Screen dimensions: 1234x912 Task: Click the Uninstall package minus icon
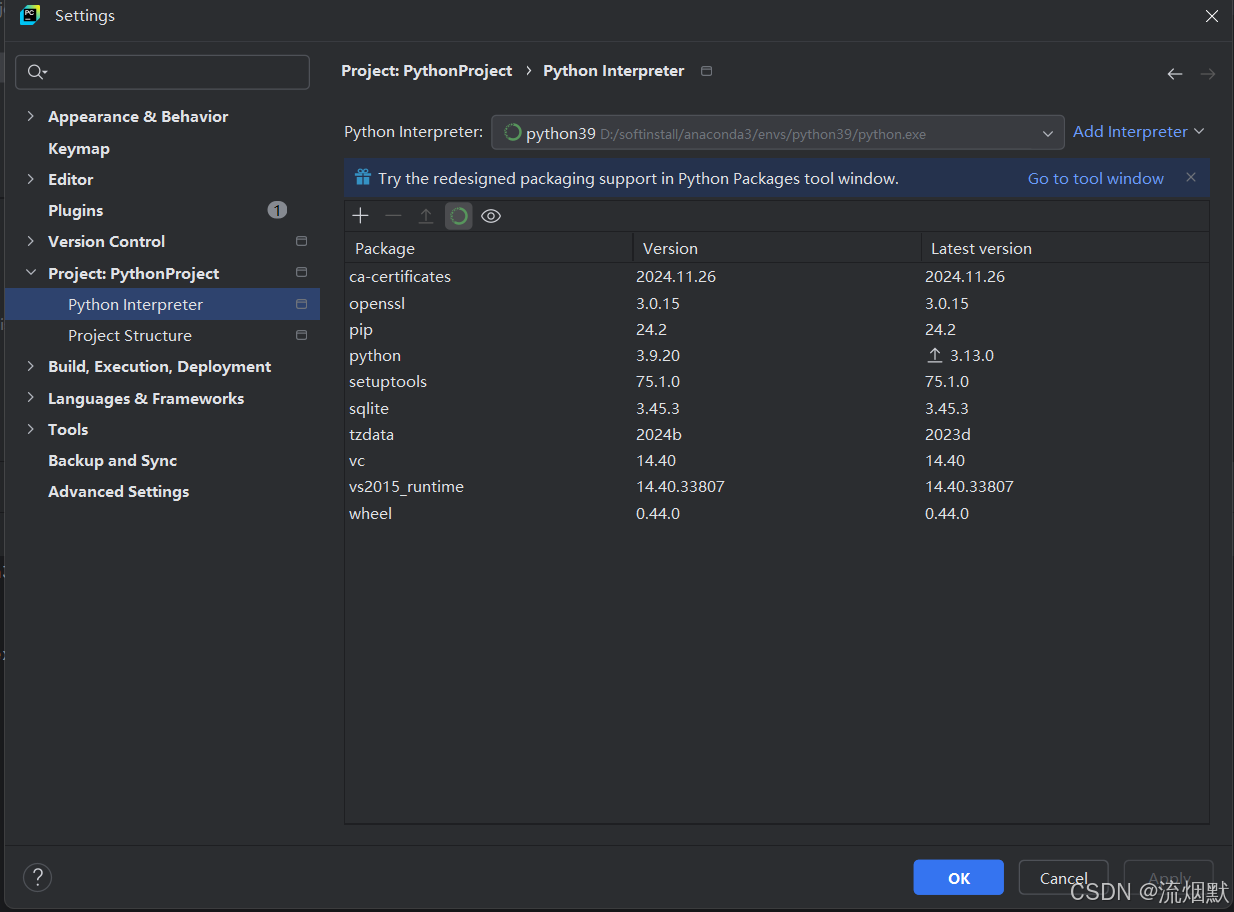pyautogui.click(x=393, y=216)
